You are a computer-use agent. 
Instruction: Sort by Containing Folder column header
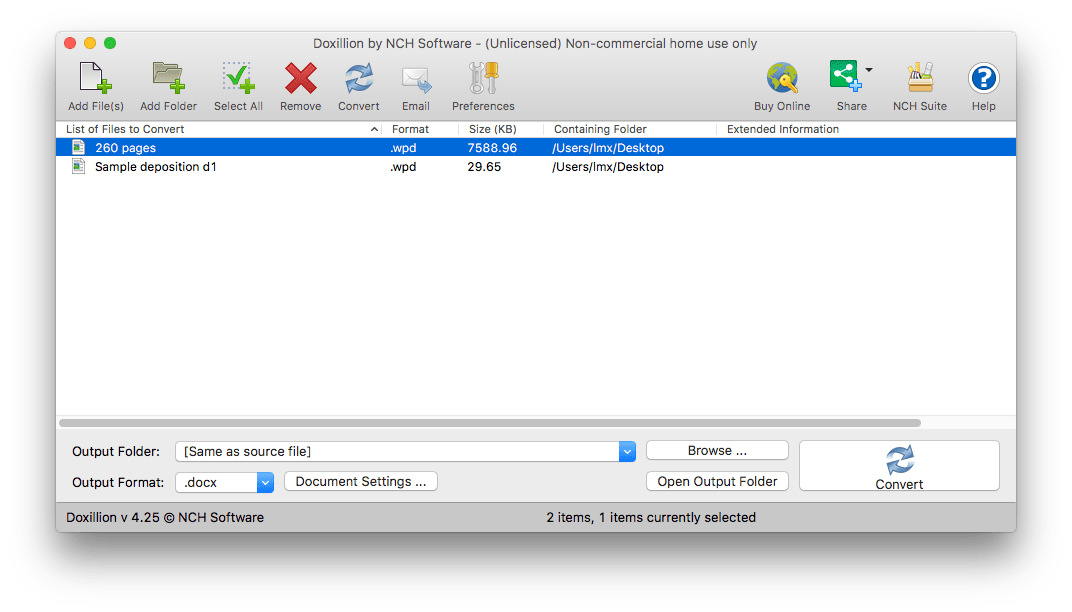pyautogui.click(x=600, y=129)
